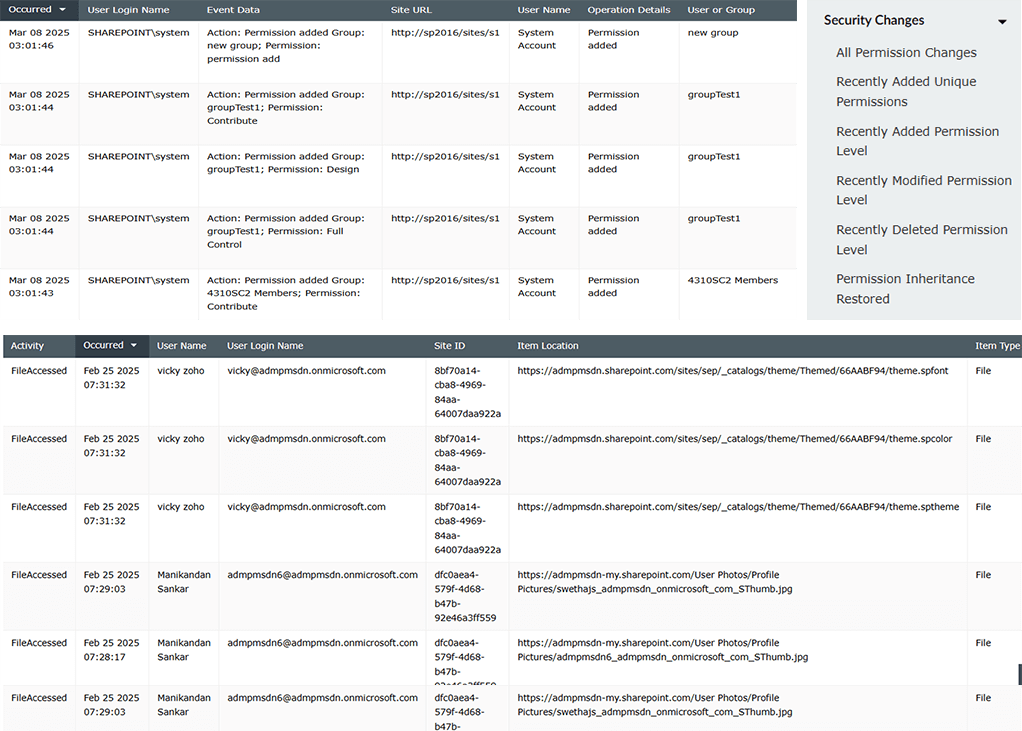Click the Event Data column header
Viewport: 1022px width, 731px height.
coord(233,10)
